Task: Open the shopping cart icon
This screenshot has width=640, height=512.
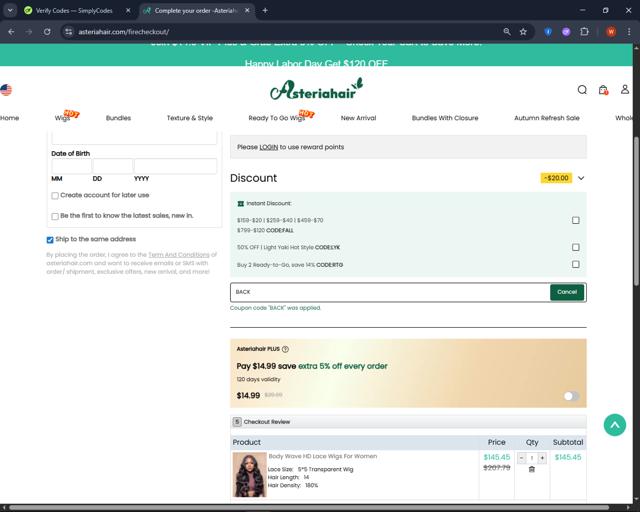Action: 603,90
